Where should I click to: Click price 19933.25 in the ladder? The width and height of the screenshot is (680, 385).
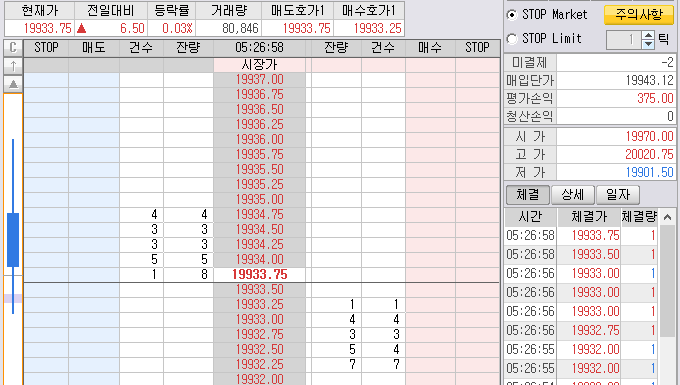coord(259,304)
